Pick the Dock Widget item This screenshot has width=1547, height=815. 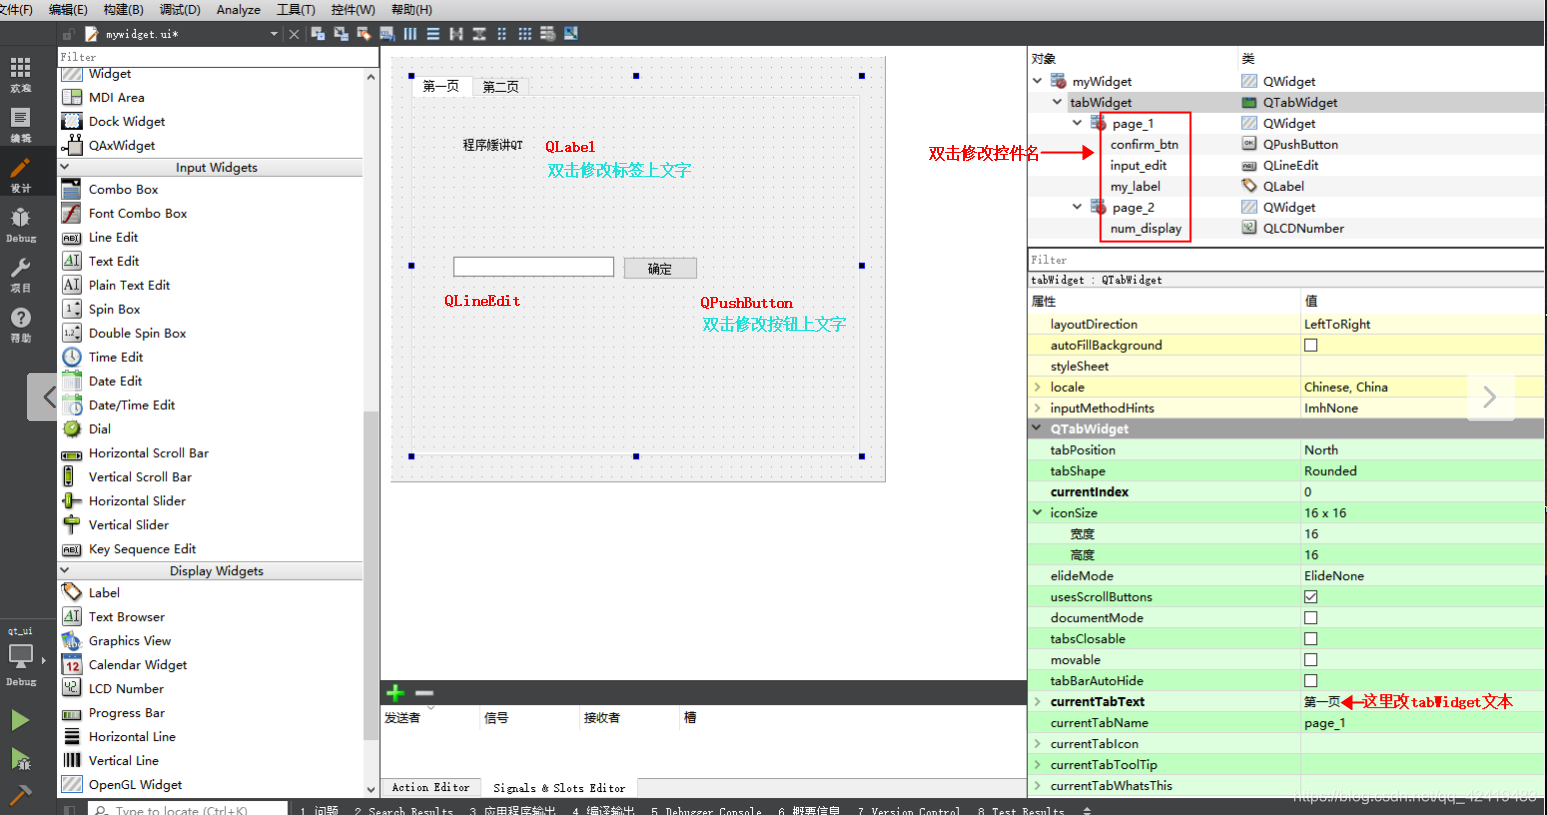click(114, 121)
